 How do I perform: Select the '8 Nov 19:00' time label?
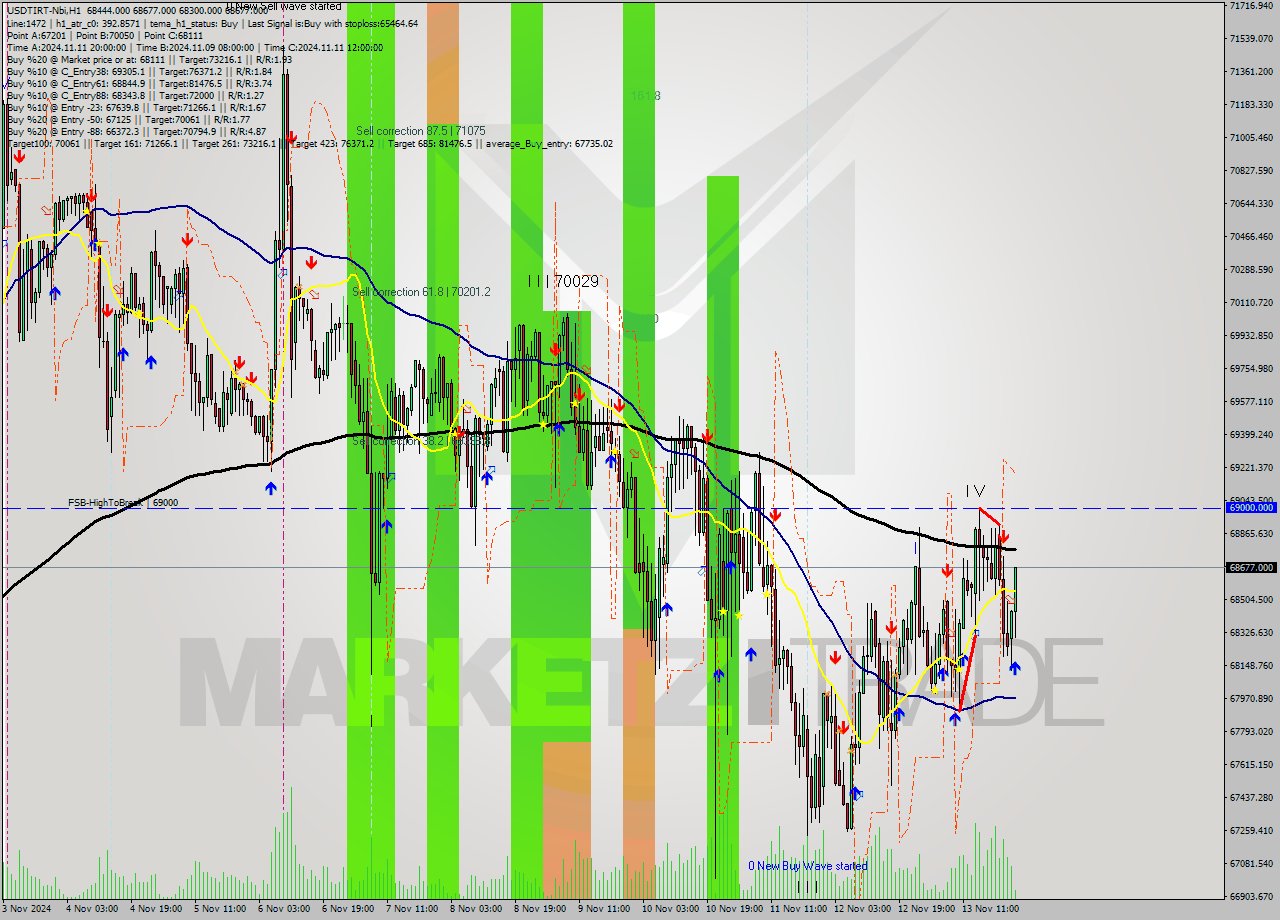[539, 909]
